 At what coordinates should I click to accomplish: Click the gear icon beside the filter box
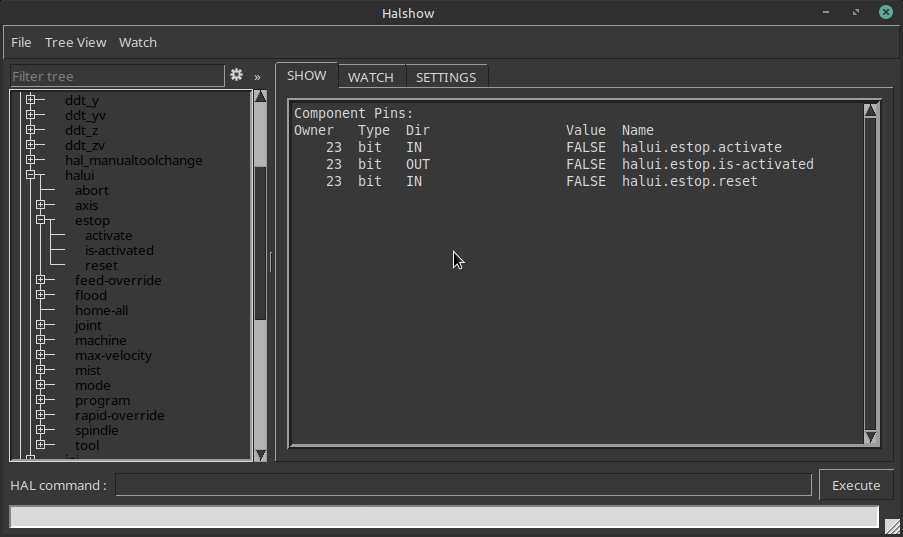pyautogui.click(x=236, y=75)
